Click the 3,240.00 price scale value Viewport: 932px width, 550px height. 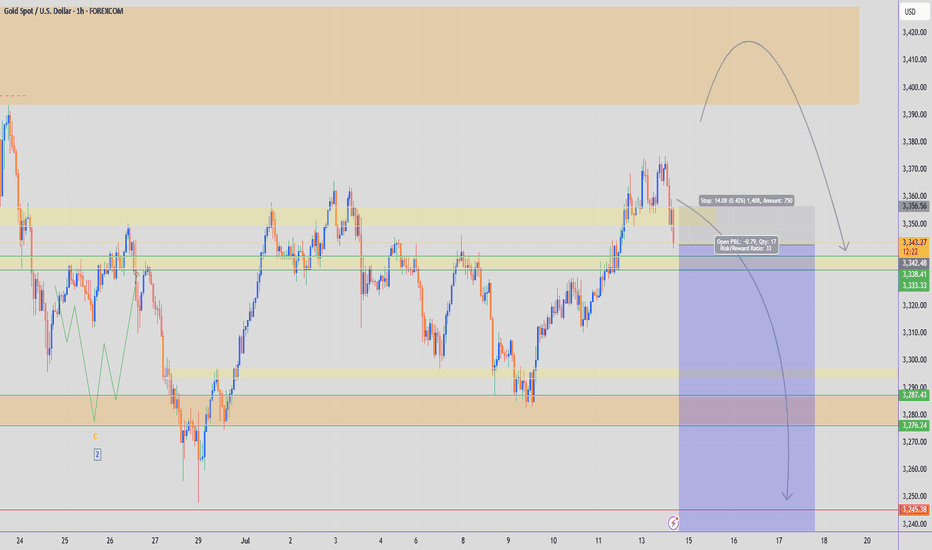(915, 524)
